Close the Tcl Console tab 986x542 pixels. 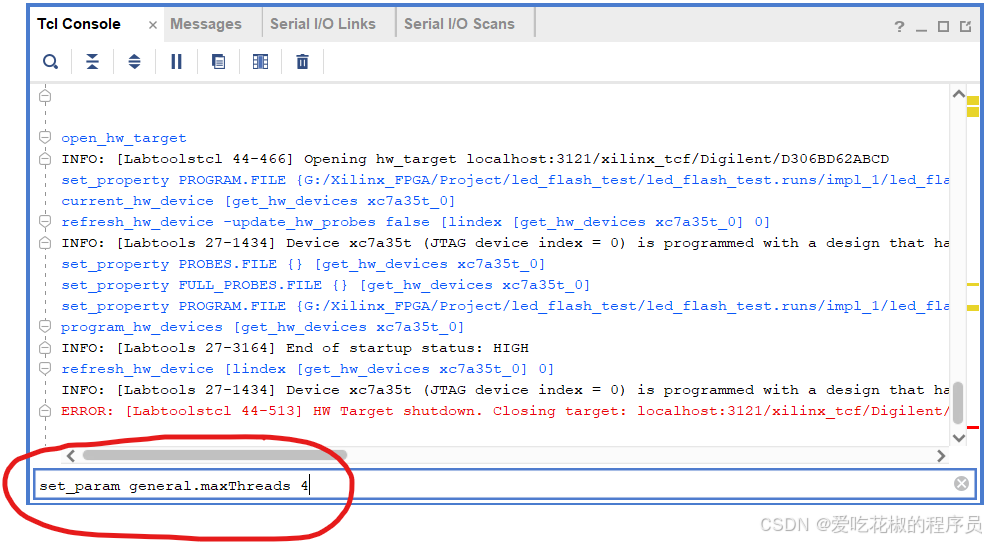tap(153, 25)
